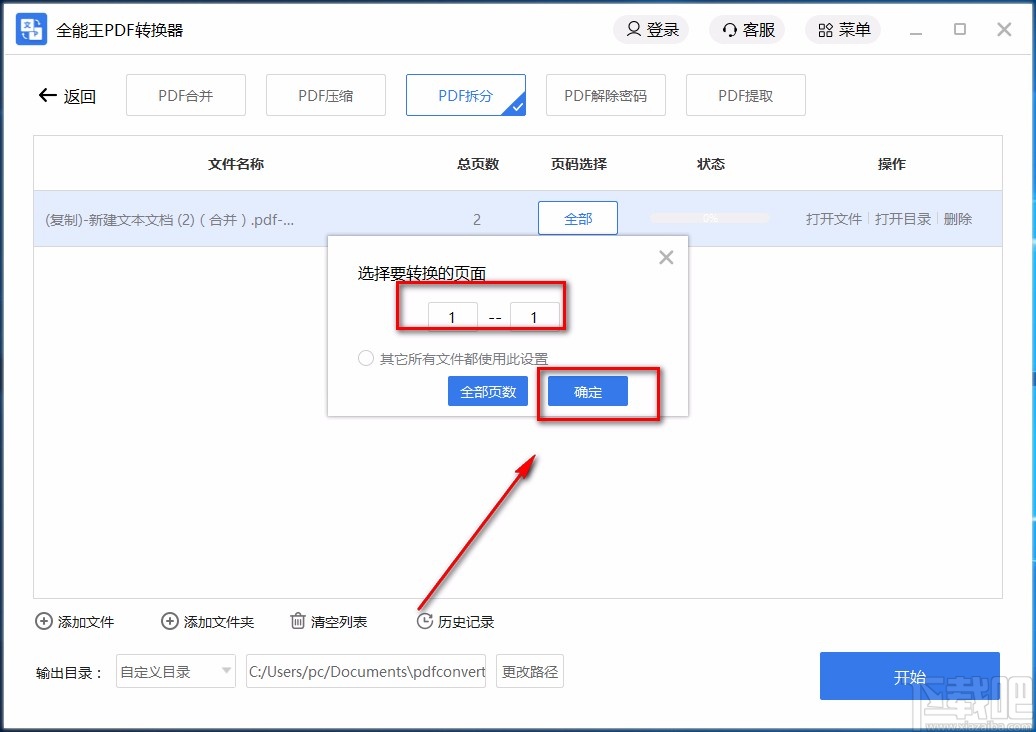Click the progress bar in 状态 column
The height and width of the screenshot is (732, 1036).
click(x=710, y=218)
